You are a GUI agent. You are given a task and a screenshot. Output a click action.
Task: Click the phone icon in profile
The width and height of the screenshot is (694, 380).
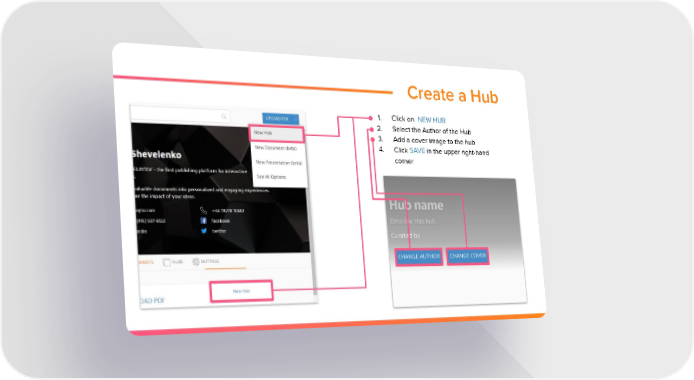point(203,210)
